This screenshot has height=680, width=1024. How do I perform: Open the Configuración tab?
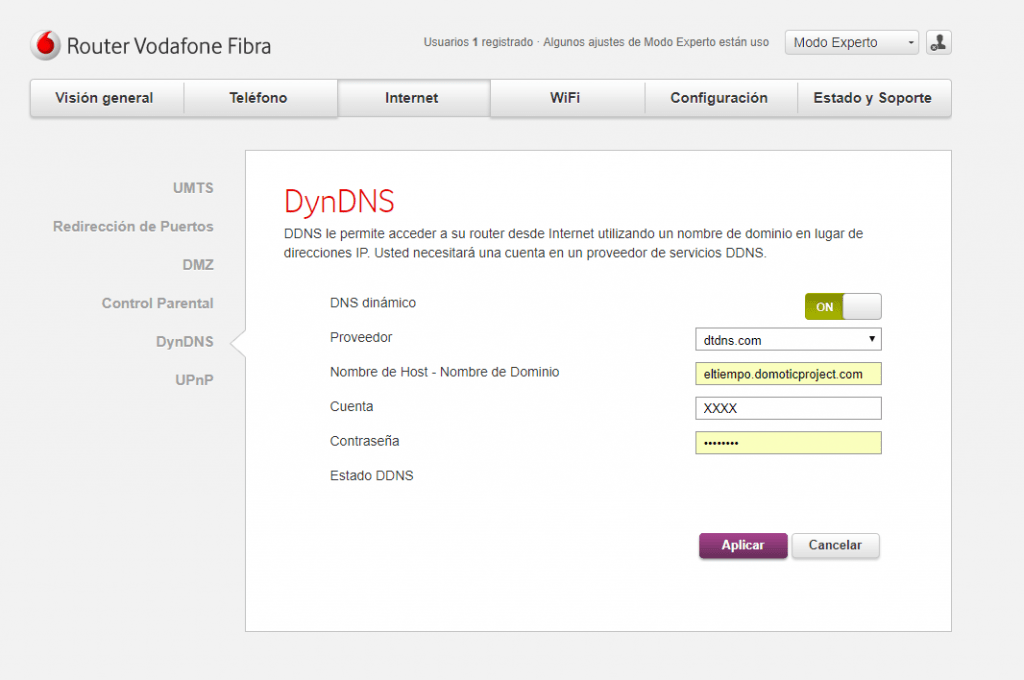(720, 98)
